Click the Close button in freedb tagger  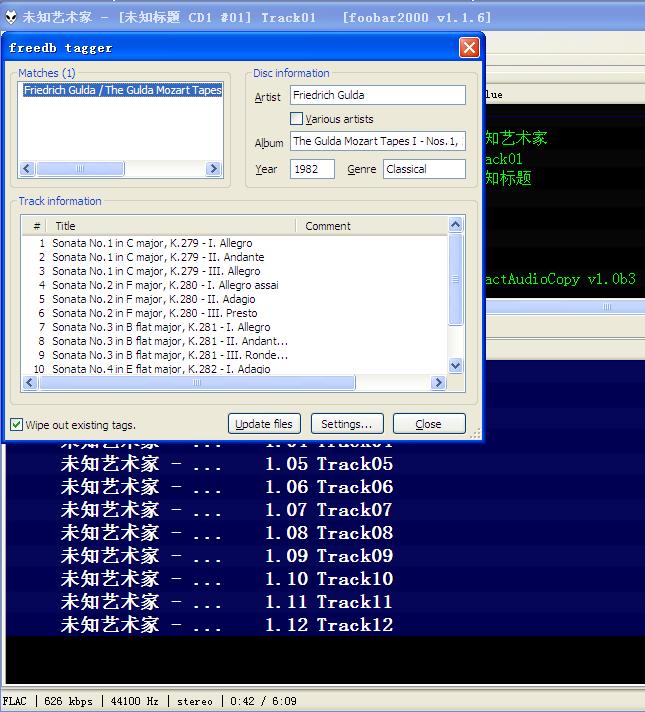429,424
